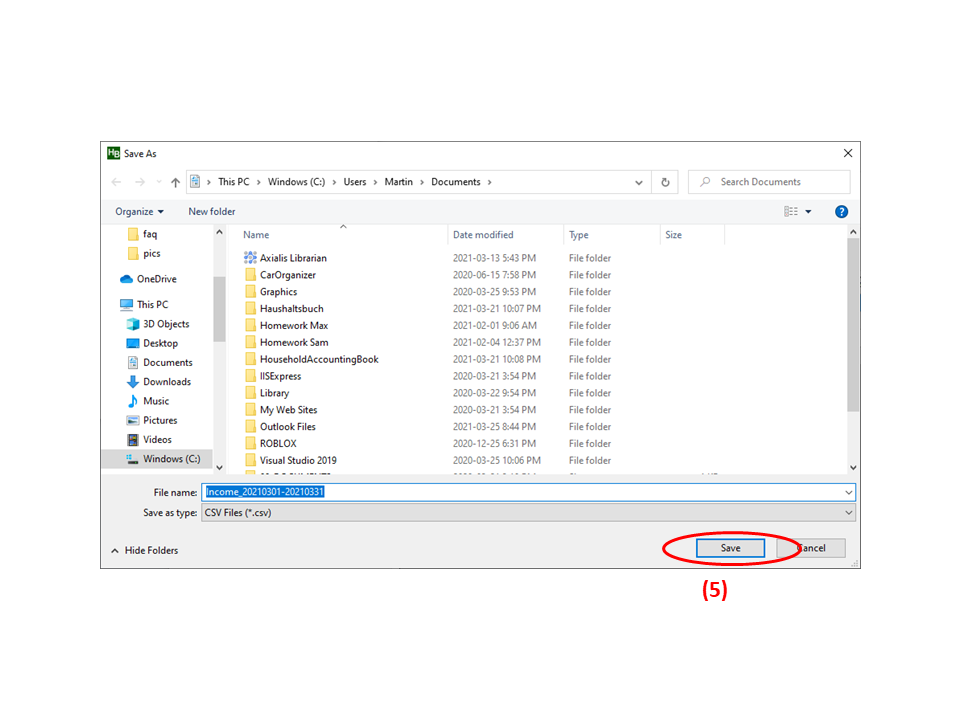Click New folder in the toolbar
The height and width of the screenshot is (720, 960).
click(x=212, y=211)
